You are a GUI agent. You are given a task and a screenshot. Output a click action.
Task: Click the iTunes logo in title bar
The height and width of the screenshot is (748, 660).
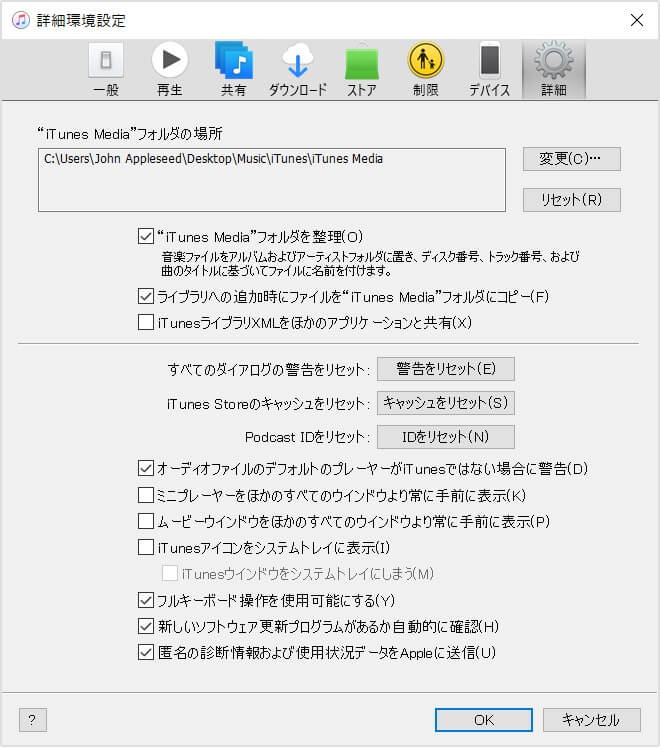point(21,20)
